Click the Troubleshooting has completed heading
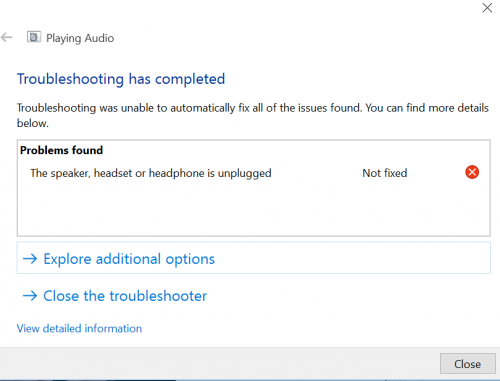This screenshot has width=500, height=381. point(121,79)
